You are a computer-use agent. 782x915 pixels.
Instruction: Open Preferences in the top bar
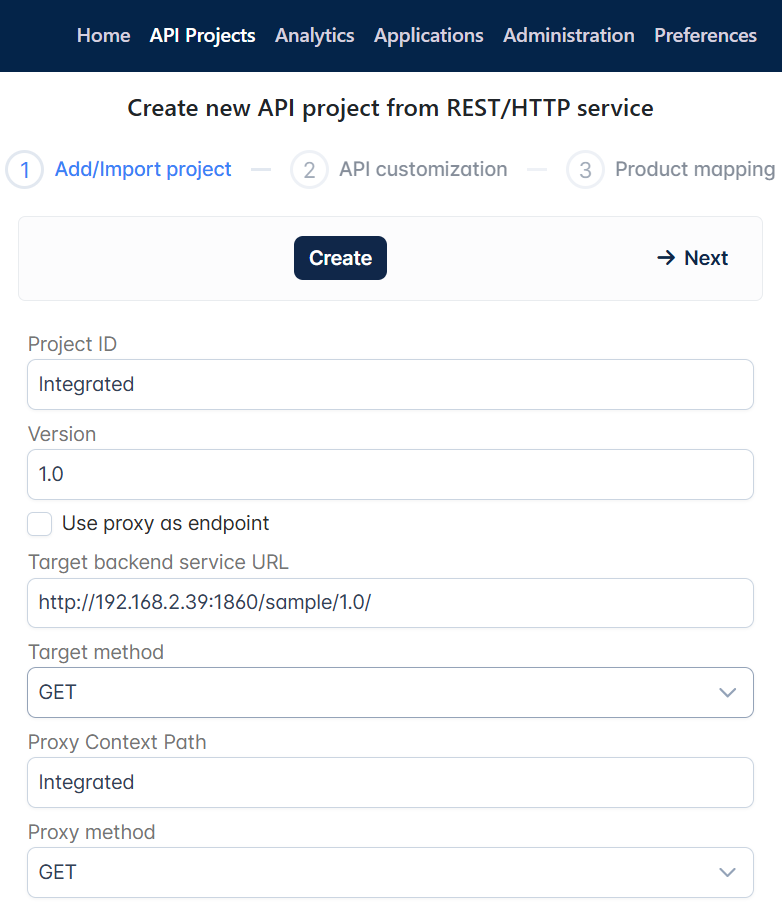706,36
